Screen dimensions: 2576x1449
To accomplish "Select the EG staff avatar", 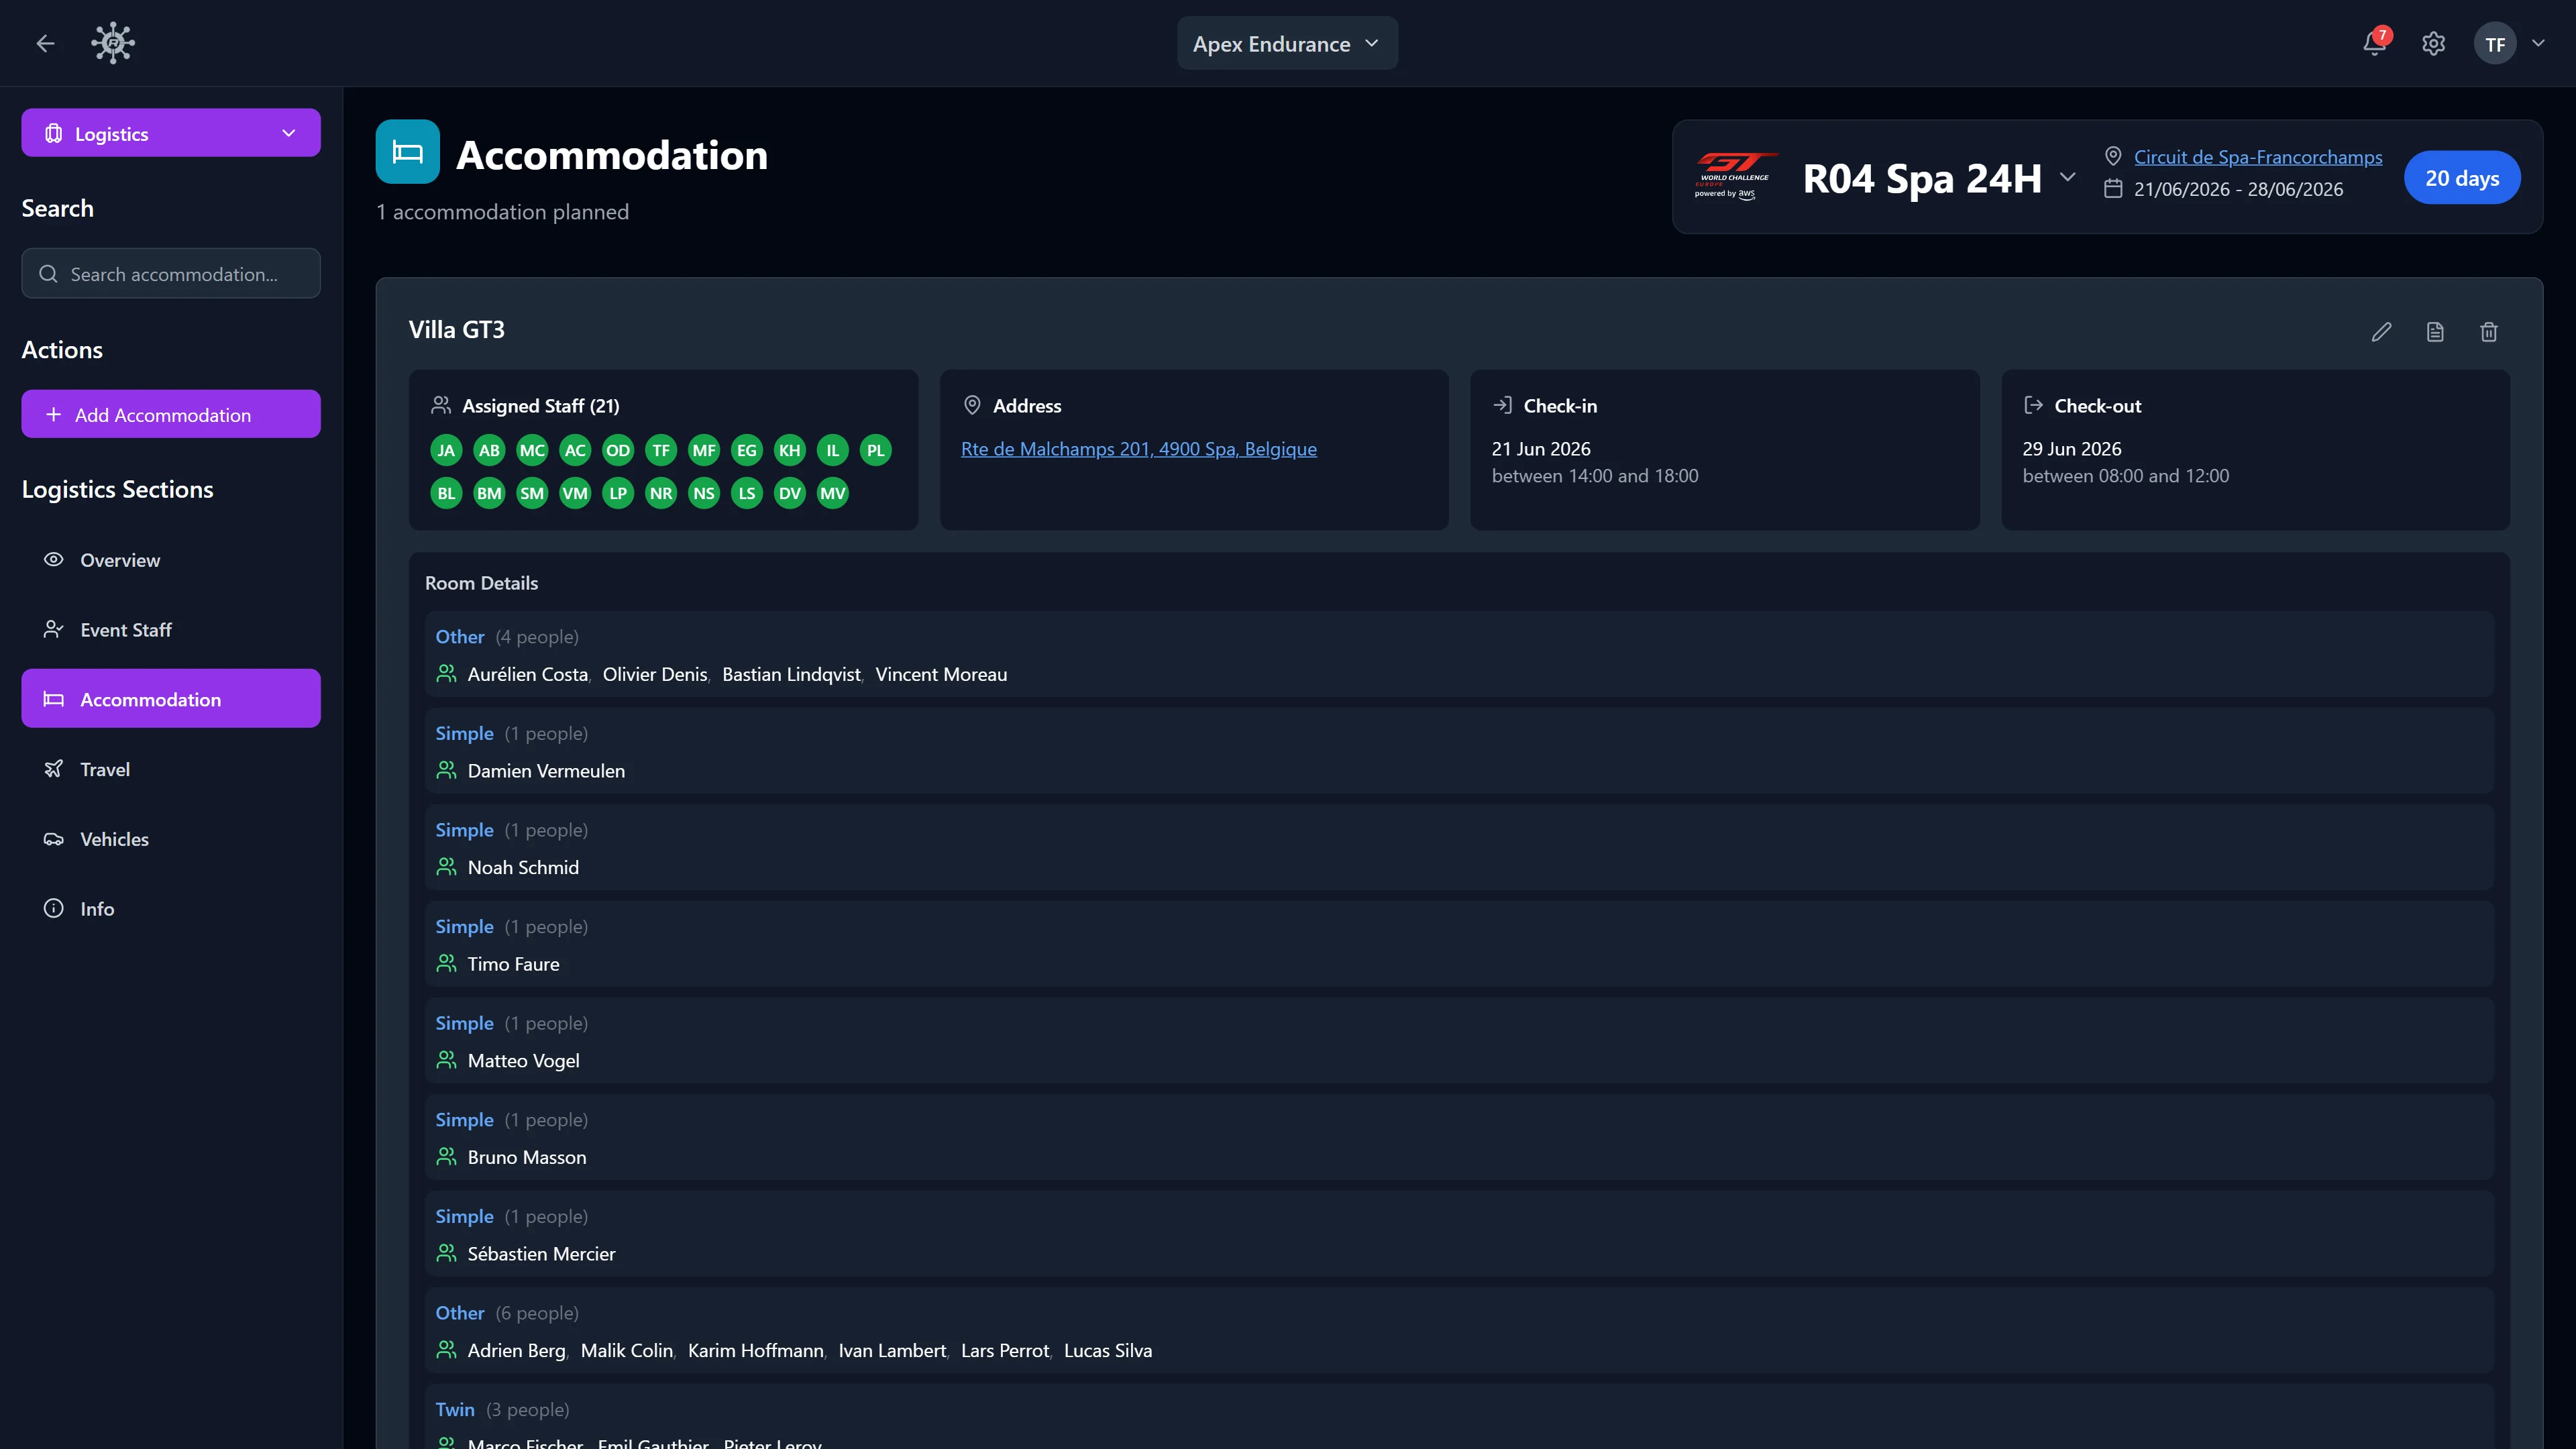I will [x=747, y=450].
